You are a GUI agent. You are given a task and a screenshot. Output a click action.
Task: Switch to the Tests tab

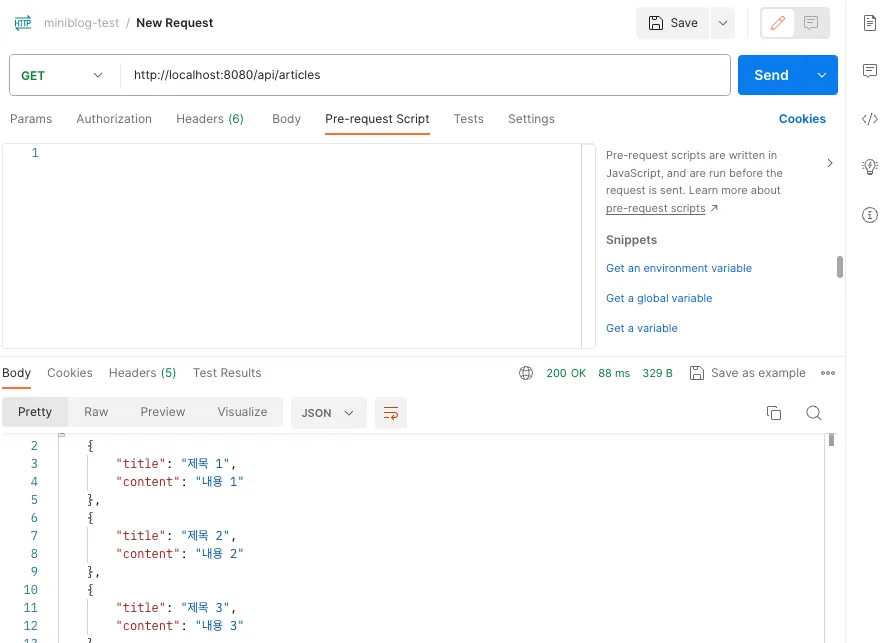click(x=468, y=119)
